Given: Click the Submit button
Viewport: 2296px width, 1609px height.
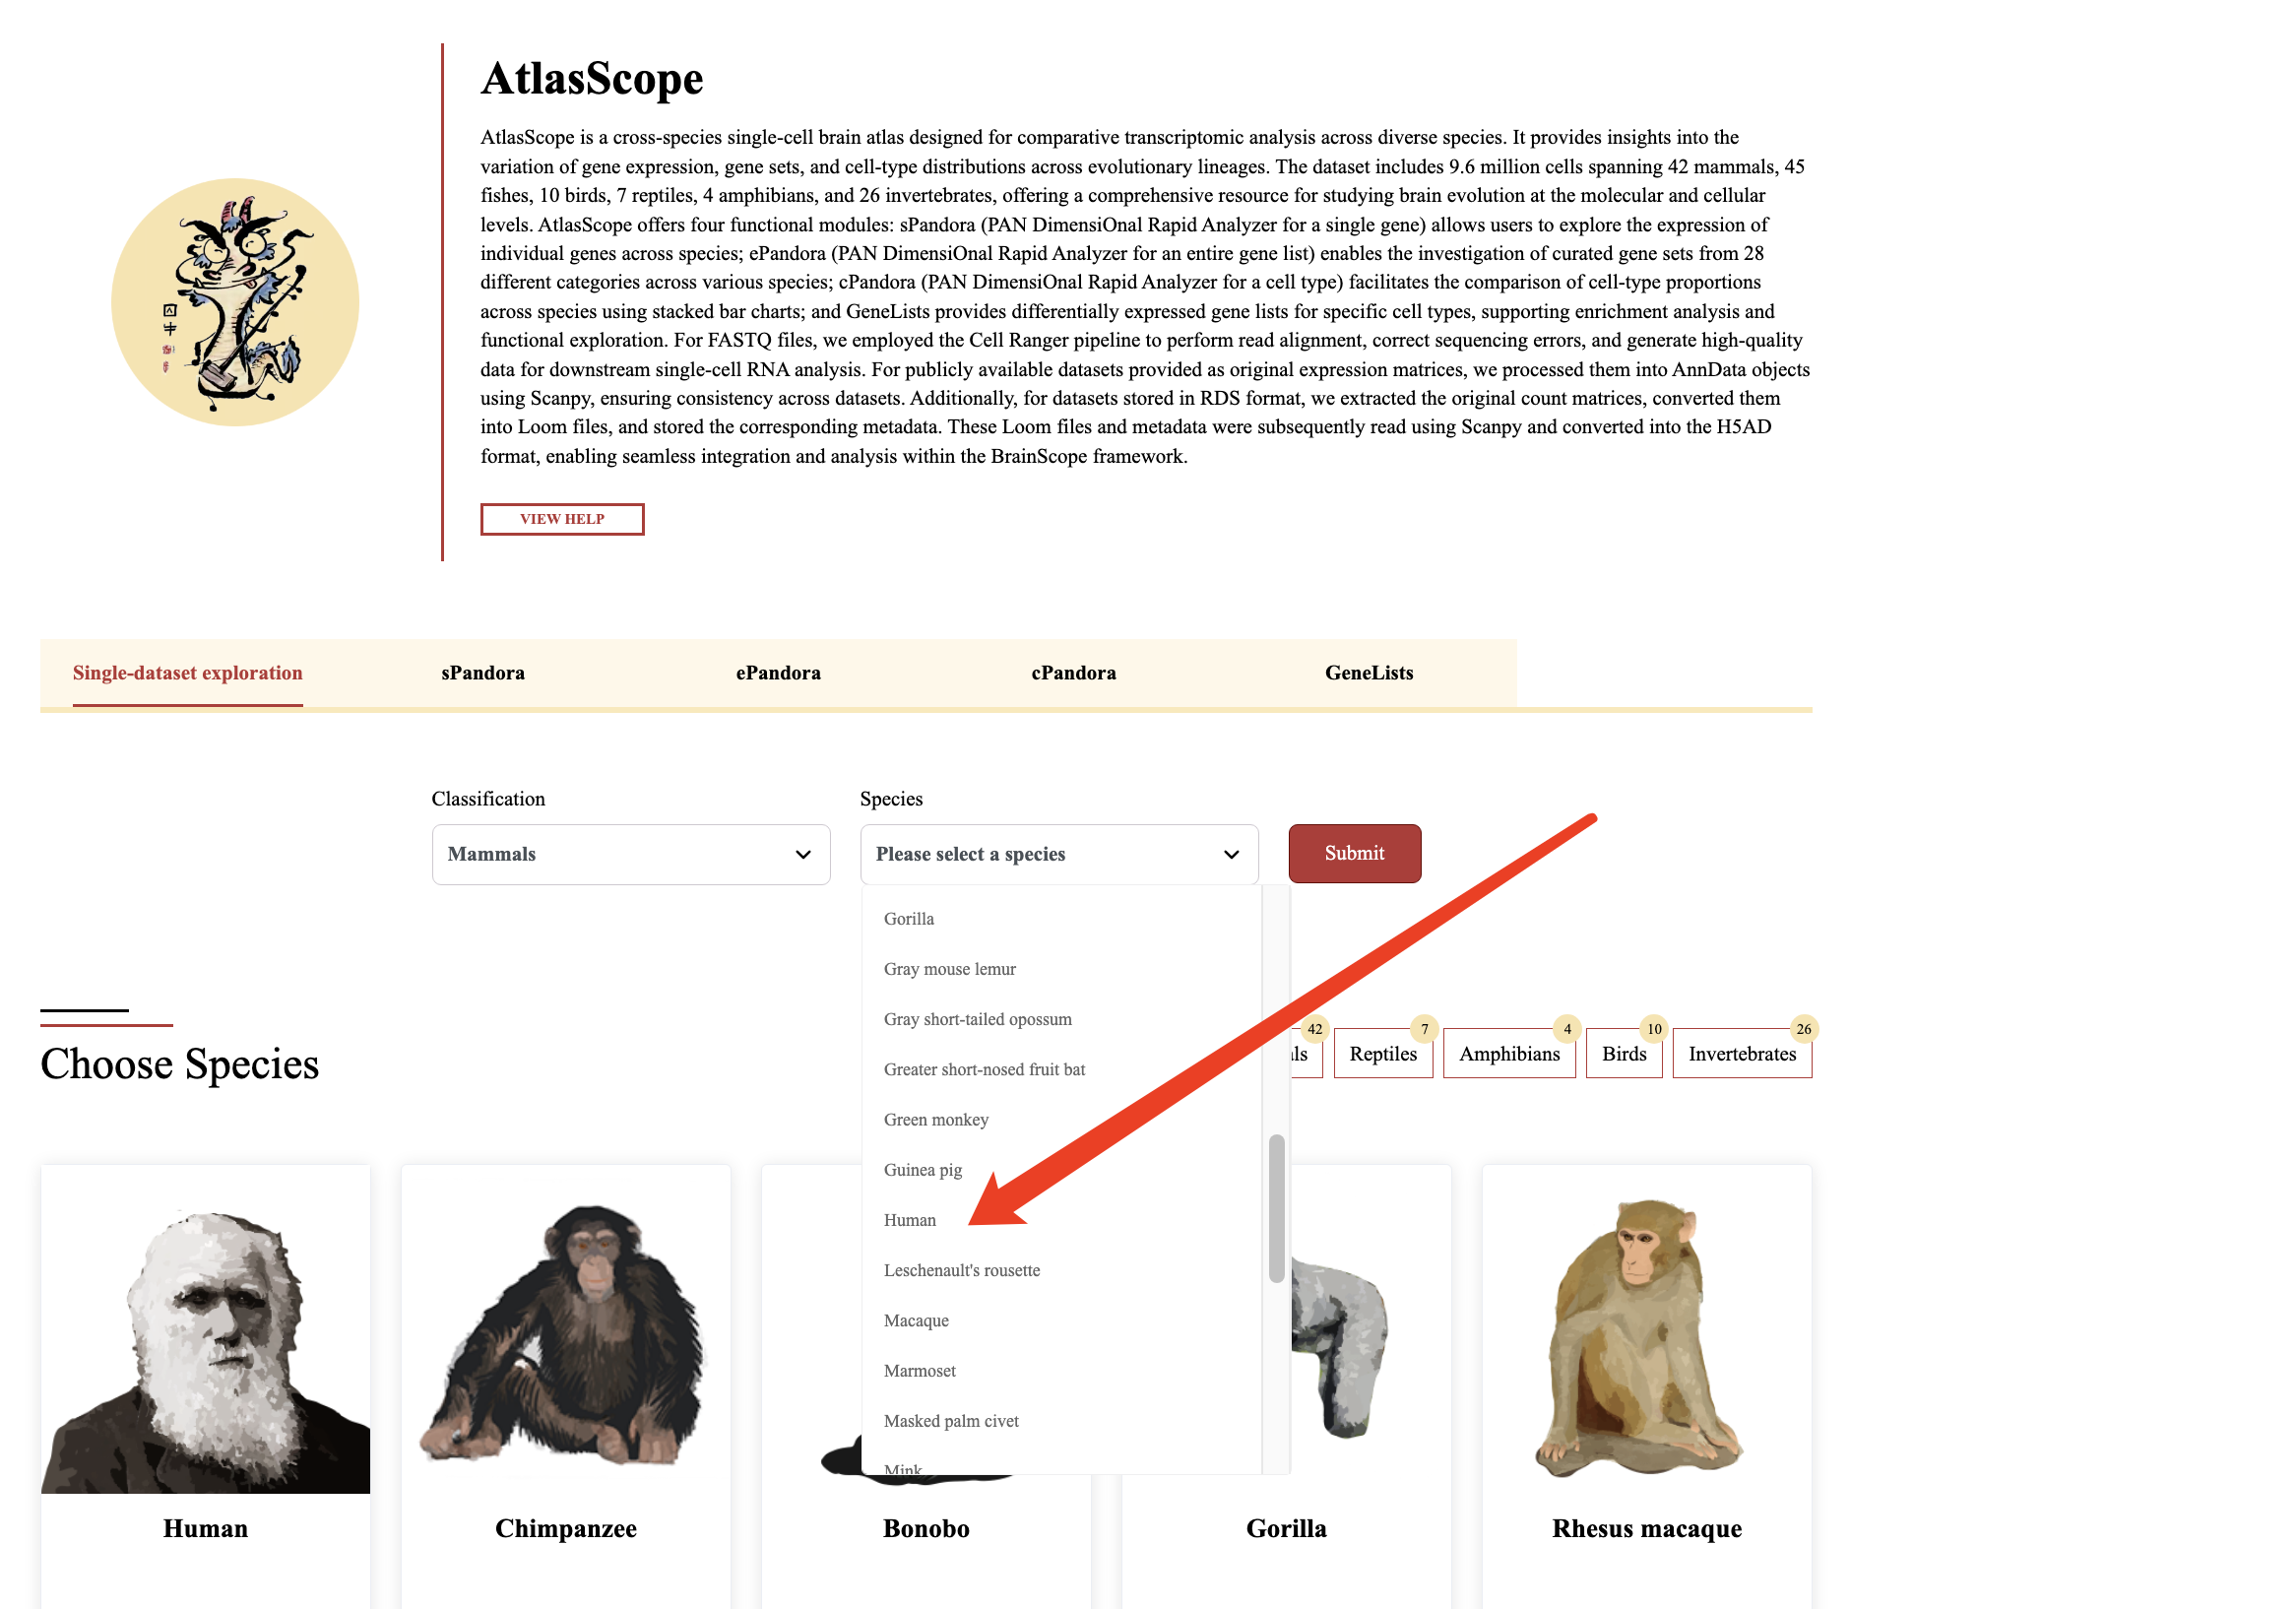Looking at the screenshot, I should coord(1354,853).
